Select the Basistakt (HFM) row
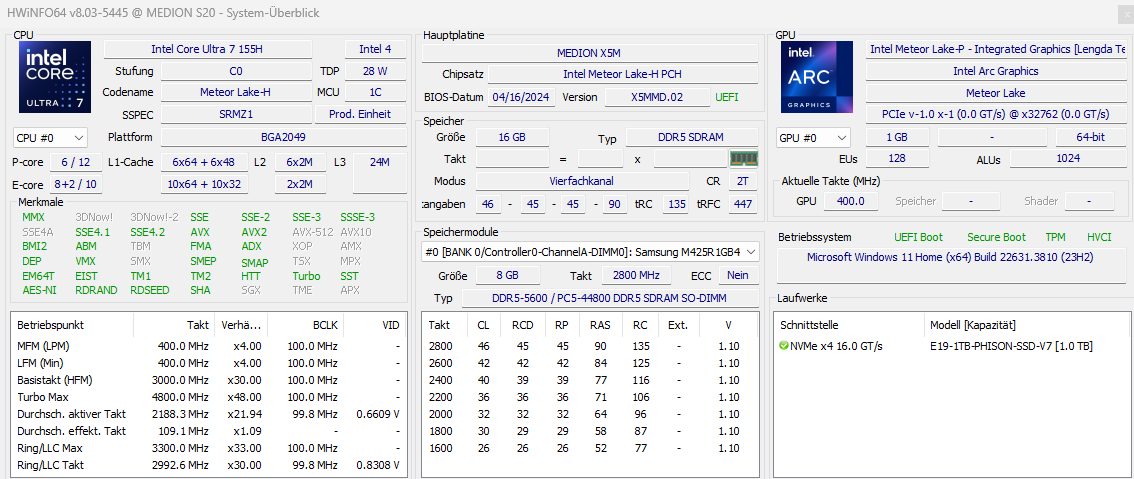Screen dimensions: 1134x479 click(x=208, y=380)
